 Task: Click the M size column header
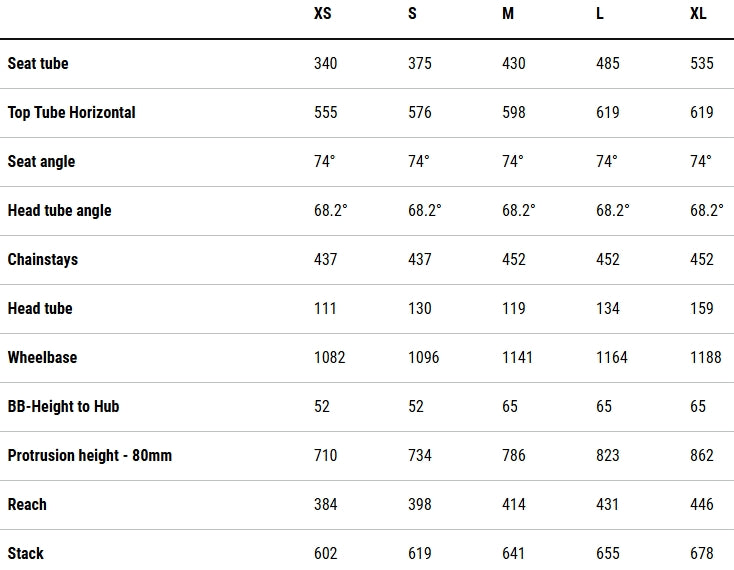508,13
